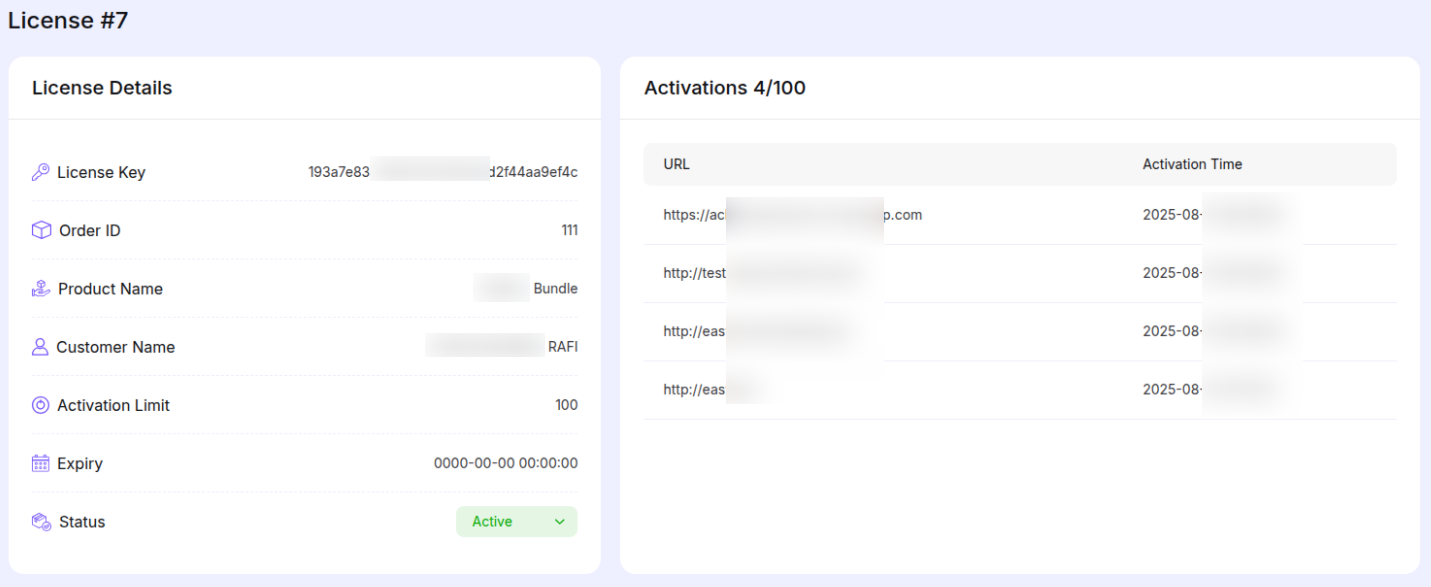Select the URL column header
The image size is (1431, 587).
pyautogui.click(x=676, y=164)
